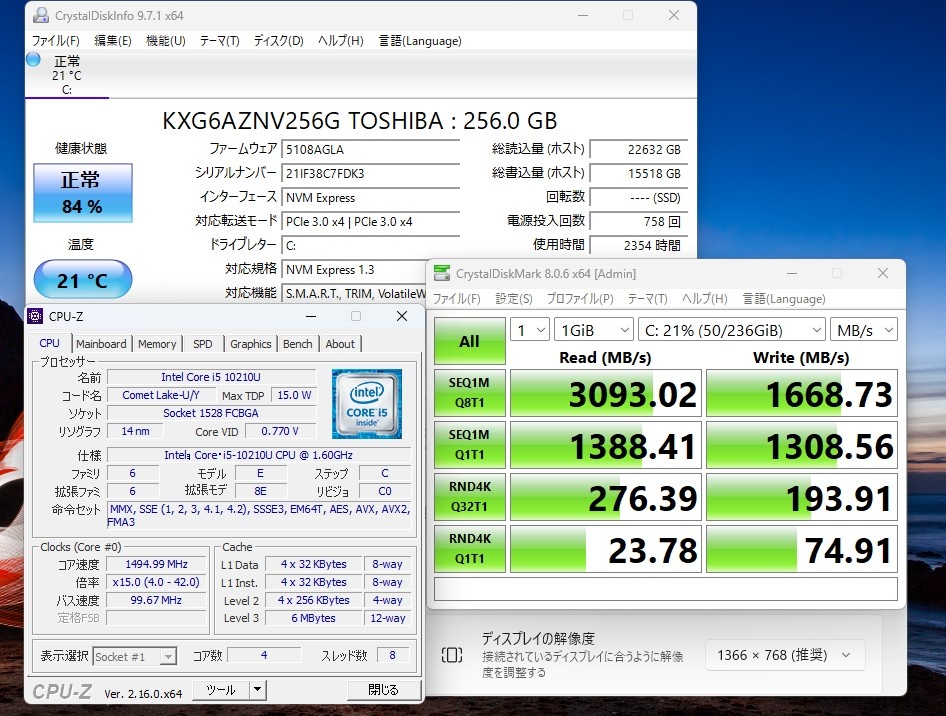The width and height of the screenshot is (946, 716).
Task: Open the test count dropdown showing 1
Action: coord(530,330)
